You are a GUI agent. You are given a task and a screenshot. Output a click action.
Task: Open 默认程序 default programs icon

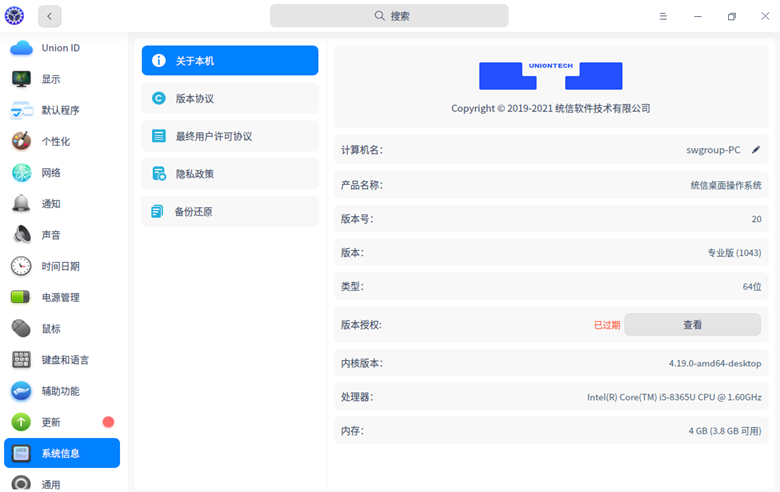[x=21, y=110]
